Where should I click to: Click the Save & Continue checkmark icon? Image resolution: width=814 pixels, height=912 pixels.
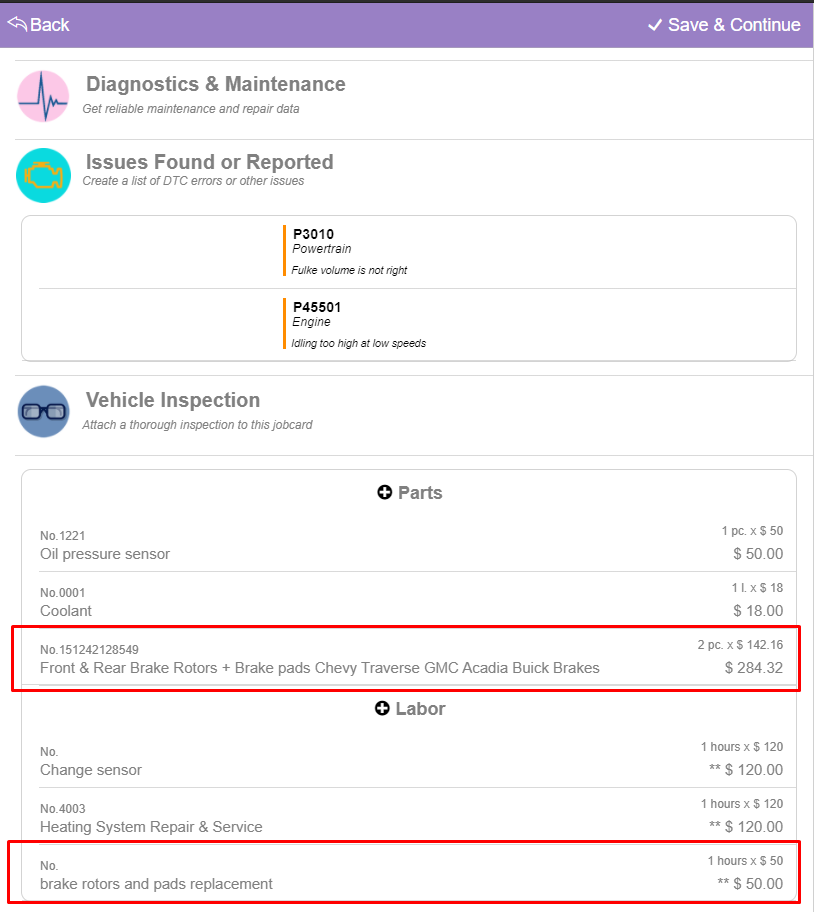click(x=655, y=25)
